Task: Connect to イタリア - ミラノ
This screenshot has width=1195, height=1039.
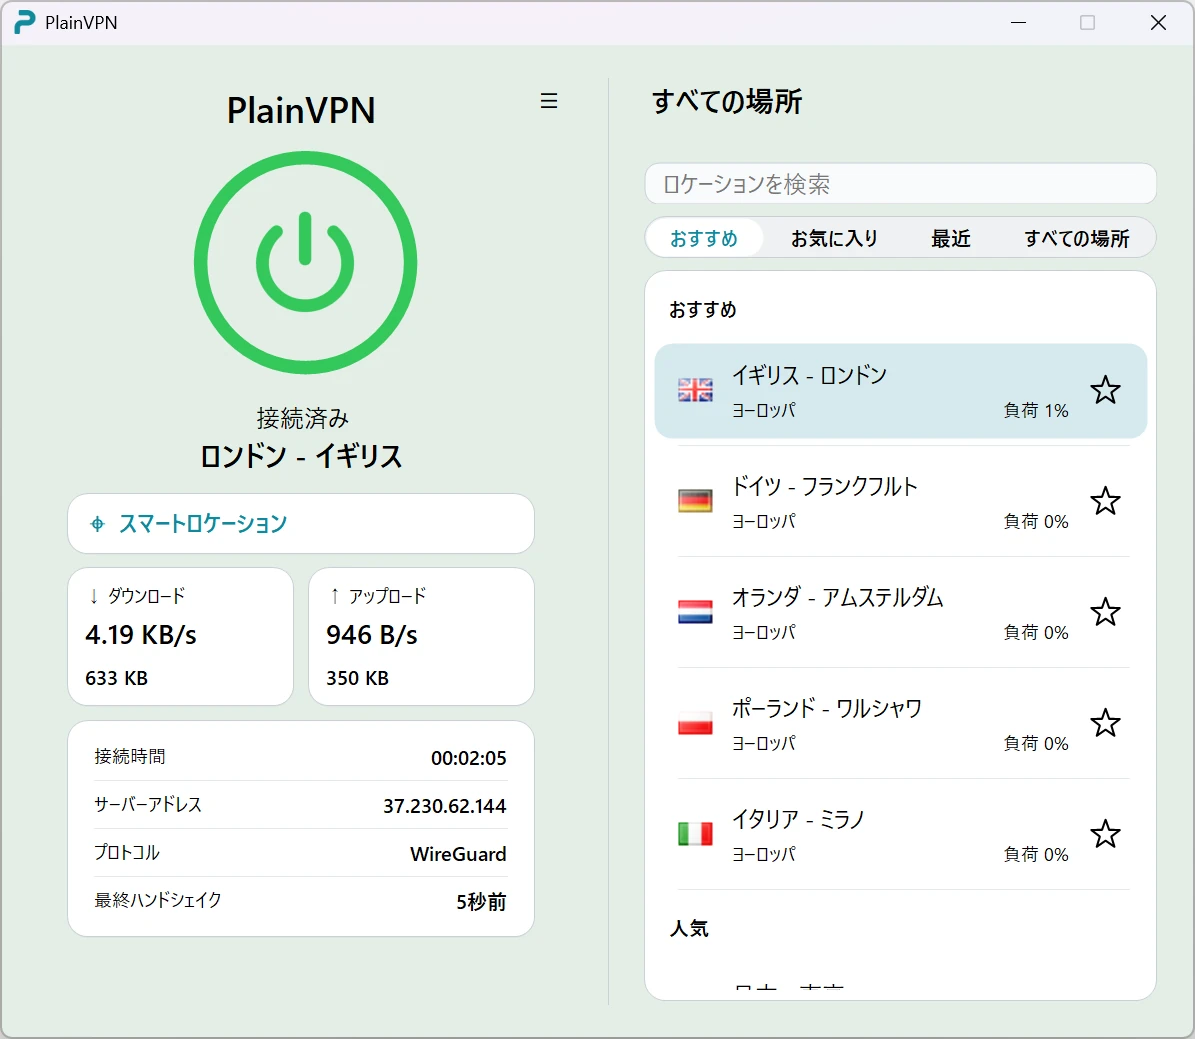Action: [x=900, y=834]
